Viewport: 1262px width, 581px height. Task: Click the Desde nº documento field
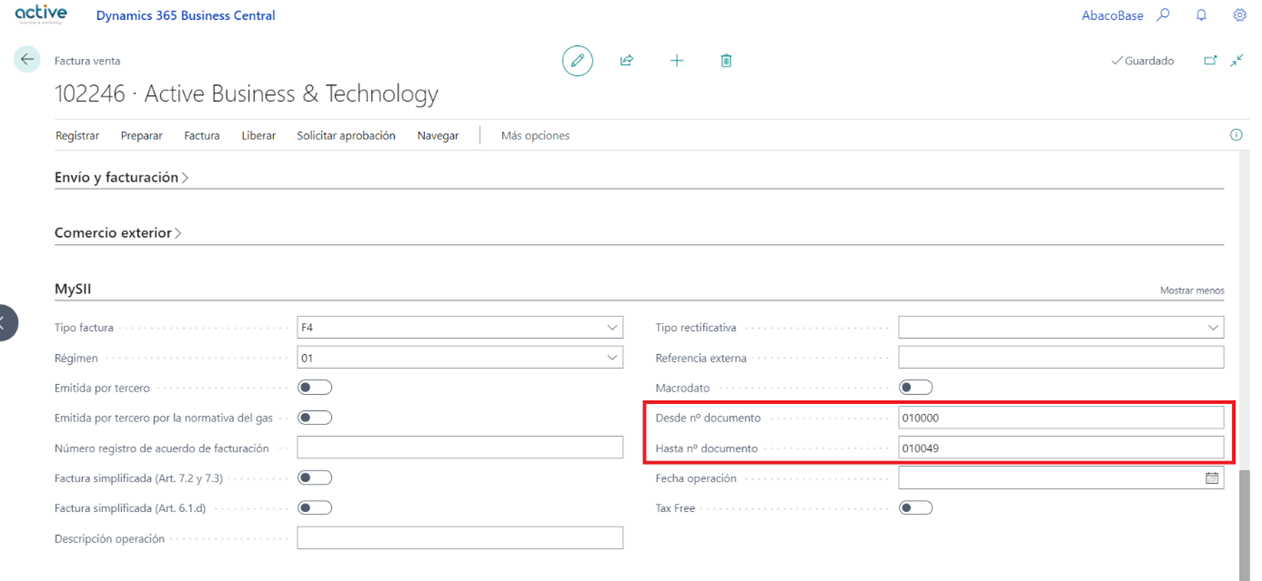tap(1061, 418)
